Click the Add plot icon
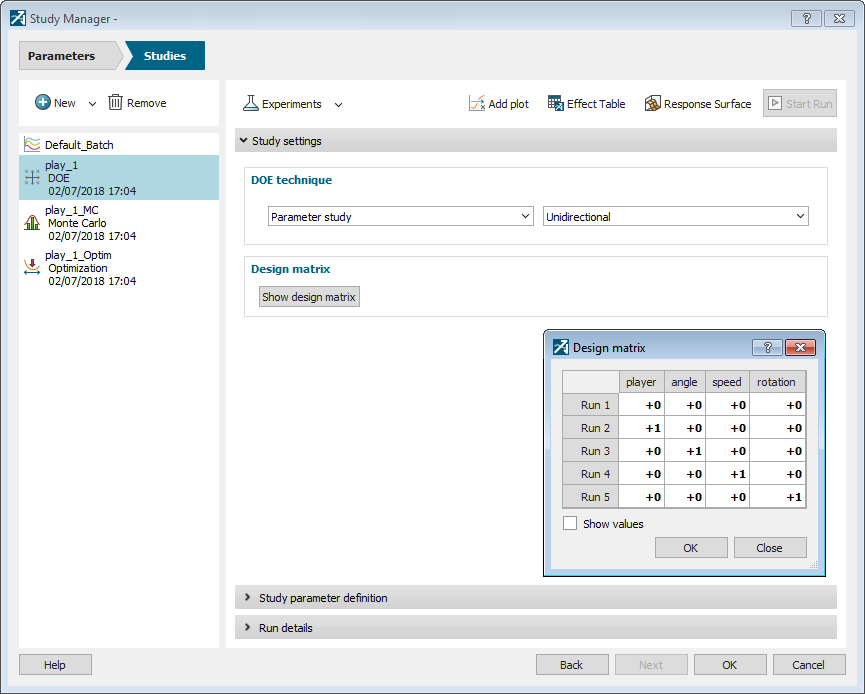 pyautogui.click(x=477, y=103)
